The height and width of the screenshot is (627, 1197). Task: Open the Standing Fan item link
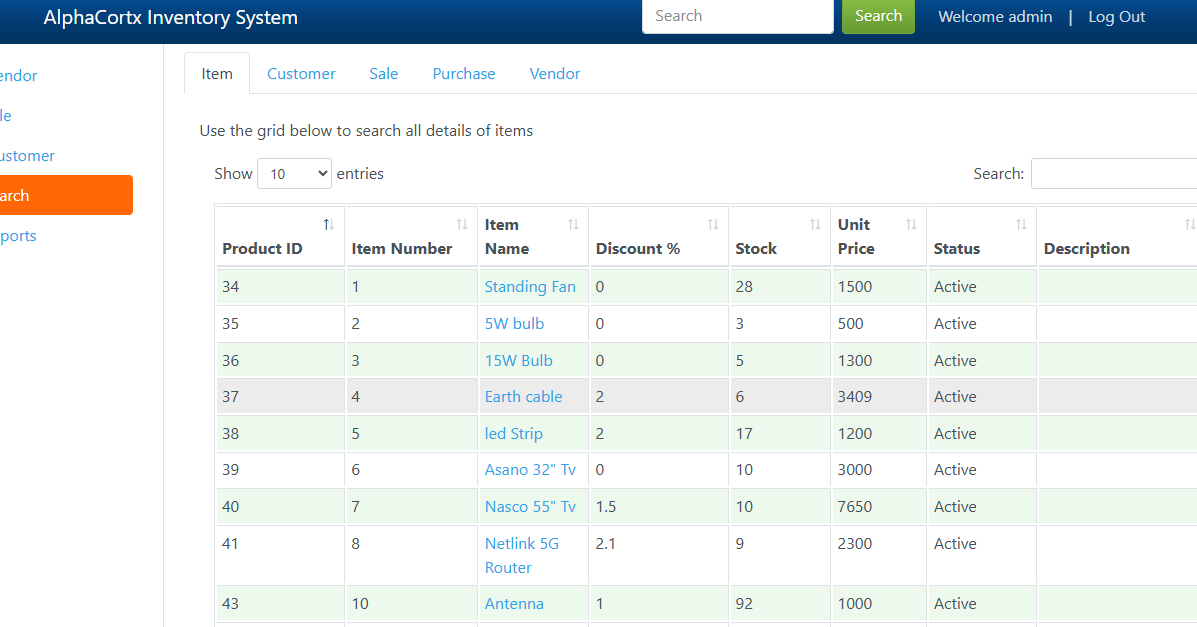pos(530,286)
